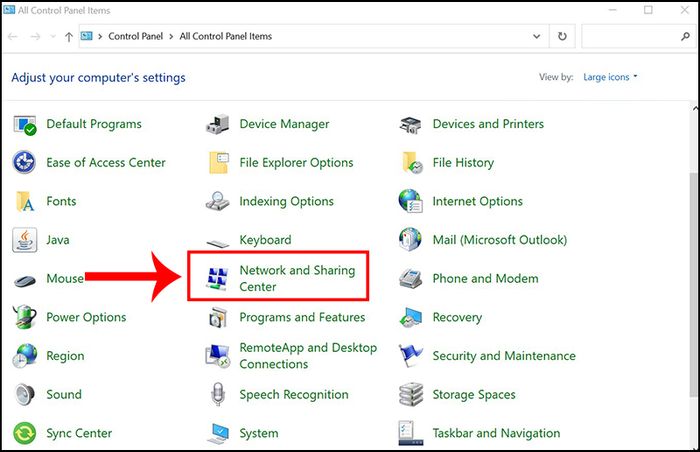Image resolution: width=700 pixels, height=452 pixels.
Task: Open the Speech Recognition text link
Action: 294,394
